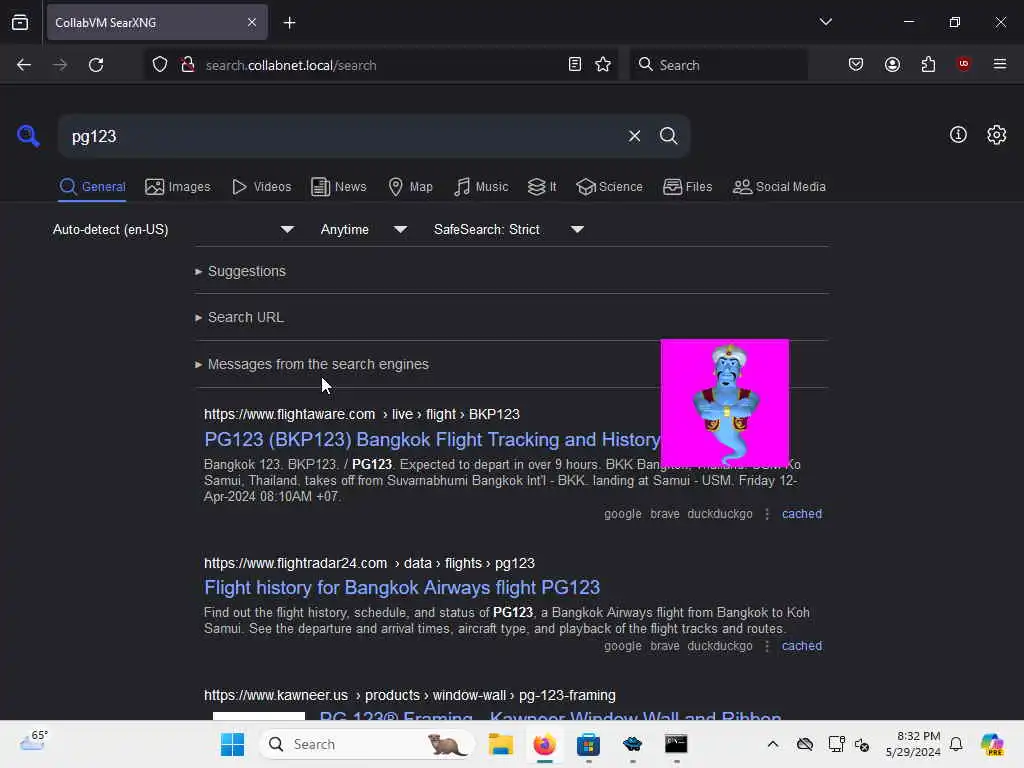Open Copilot preview from taskbar
This screenshot has height=768, width=1024.
tap(992, 744)
